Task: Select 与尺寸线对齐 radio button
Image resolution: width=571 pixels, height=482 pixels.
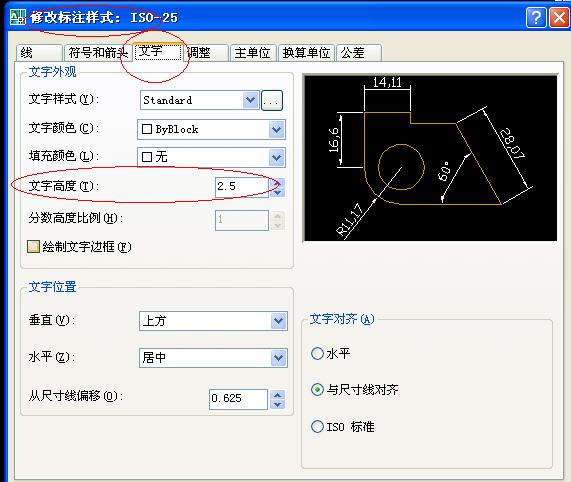Action: [x=317, y=390]
